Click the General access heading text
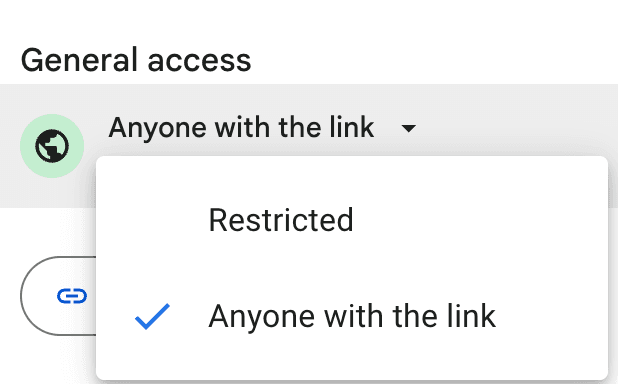 click(136, 60)
